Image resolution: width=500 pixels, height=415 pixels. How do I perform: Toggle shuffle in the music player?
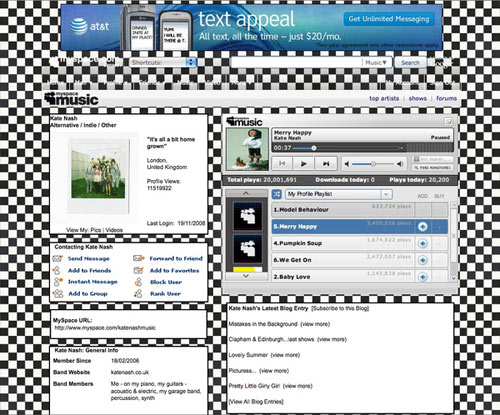point(276,194)
